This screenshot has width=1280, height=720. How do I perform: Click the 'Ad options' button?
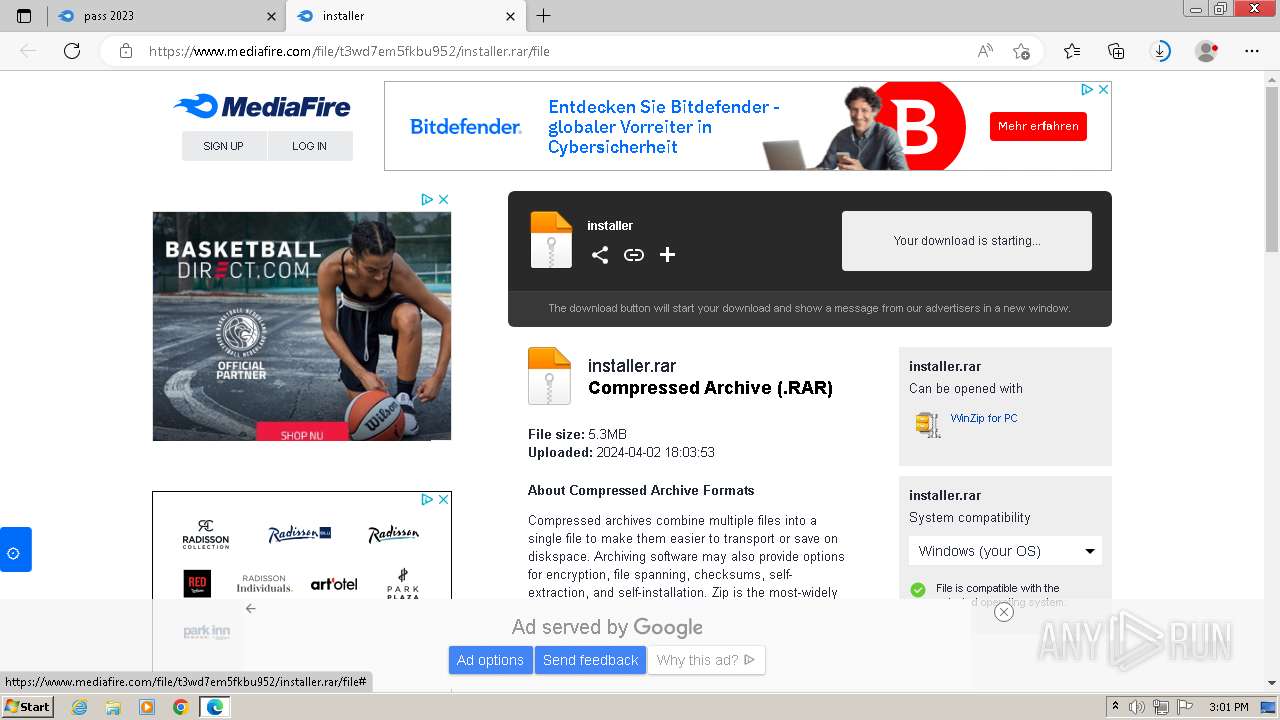pos(490,660)
